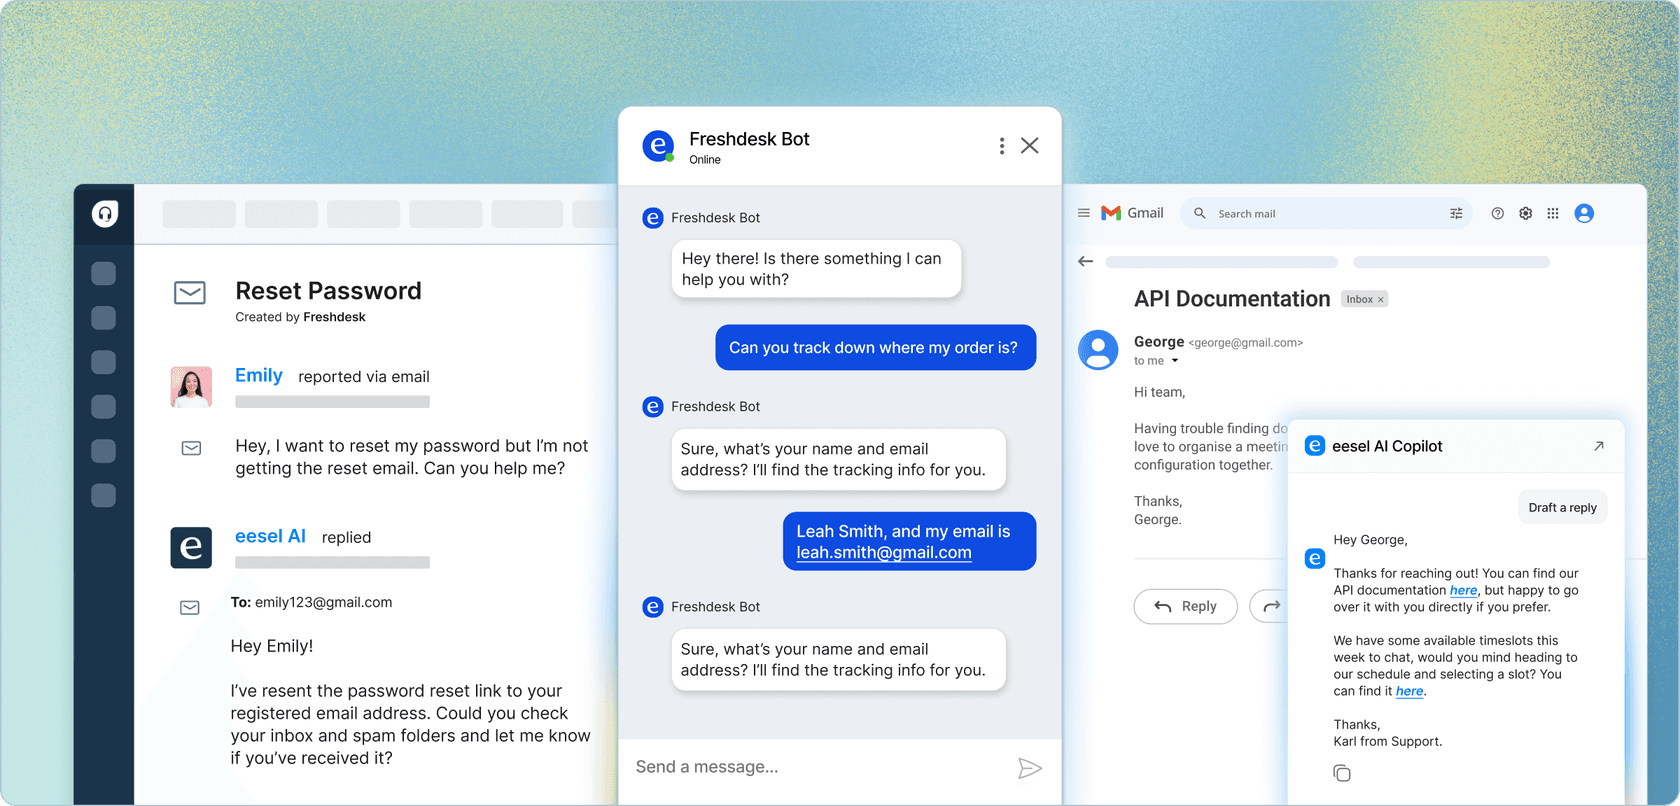Select the 'Created by Freshdesk' text

coord(300,317)
